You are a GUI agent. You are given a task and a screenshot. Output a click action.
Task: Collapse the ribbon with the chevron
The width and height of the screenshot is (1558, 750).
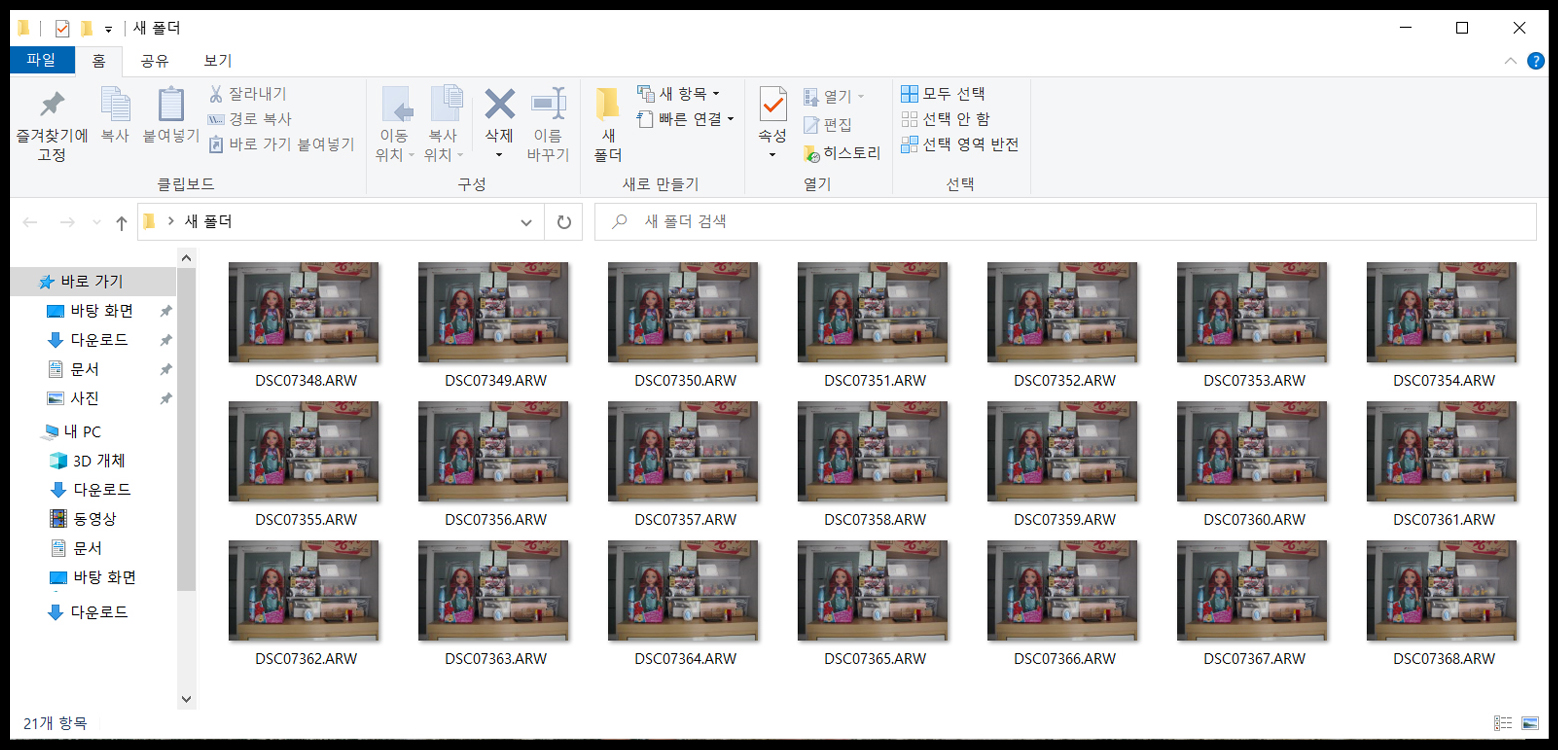pyautogui.click(x=1510, y=61)
